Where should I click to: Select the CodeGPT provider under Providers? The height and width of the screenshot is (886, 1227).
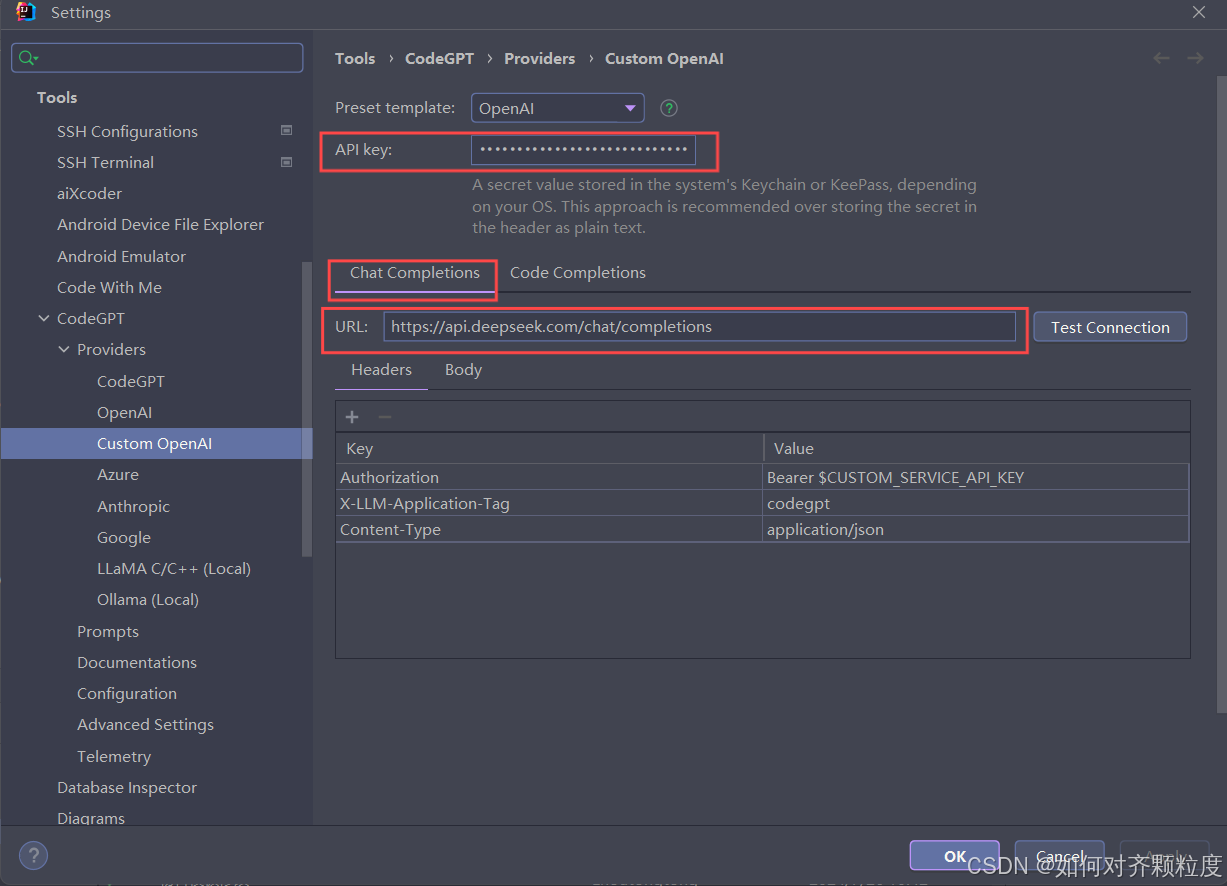131,381
